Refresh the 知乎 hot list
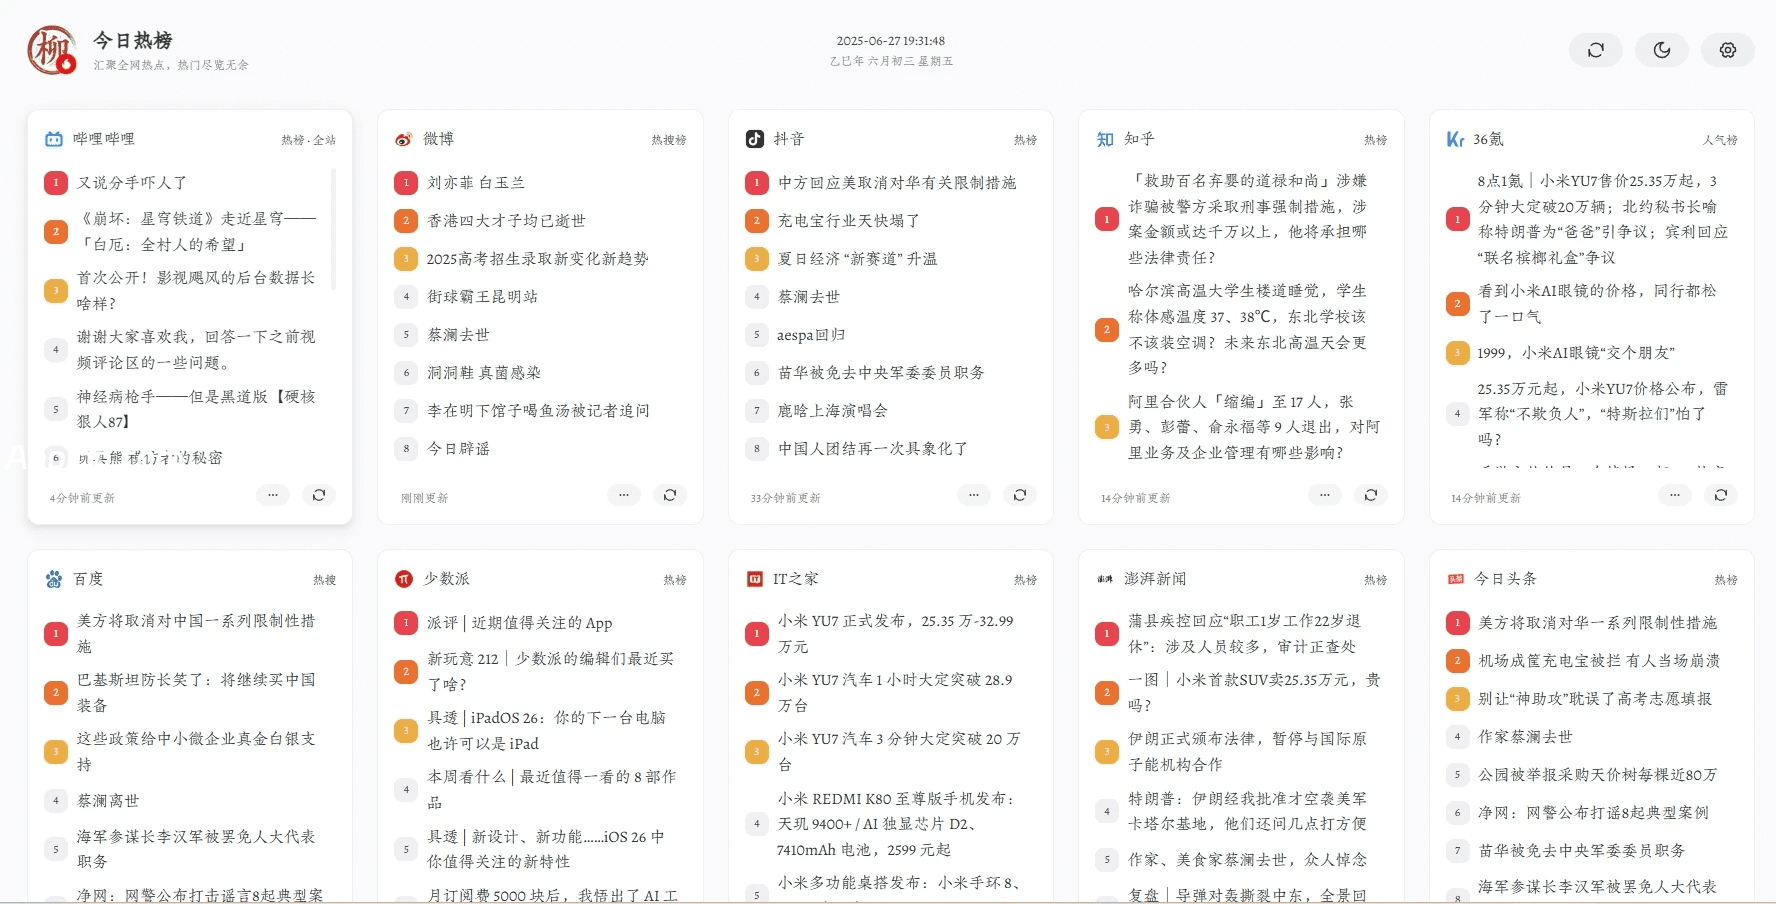The image size is (1776, 904). coord(1371,495)
